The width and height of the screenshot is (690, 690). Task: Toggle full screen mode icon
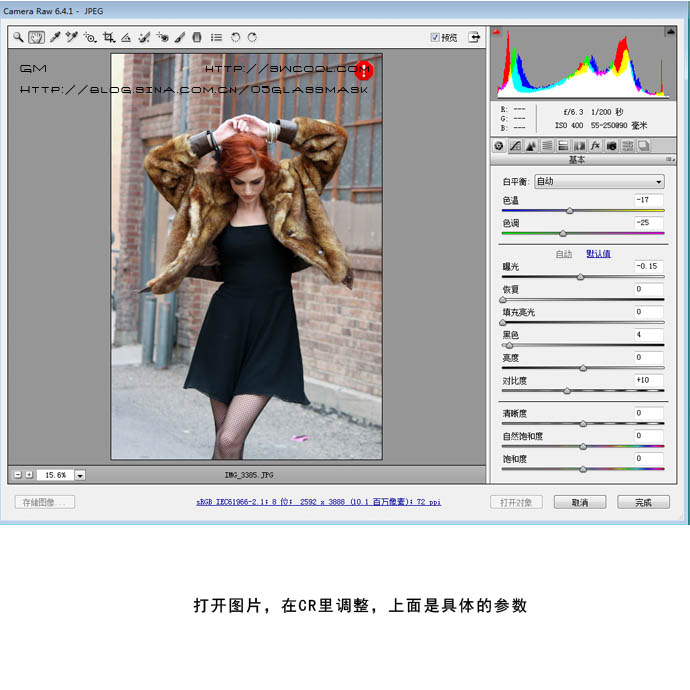click(473, 37)
